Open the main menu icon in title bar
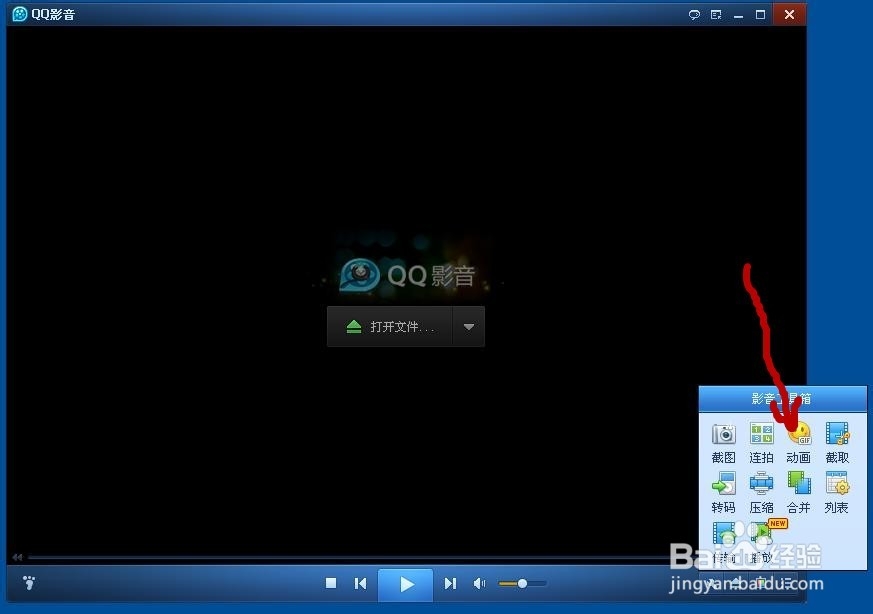 [716, 14]
